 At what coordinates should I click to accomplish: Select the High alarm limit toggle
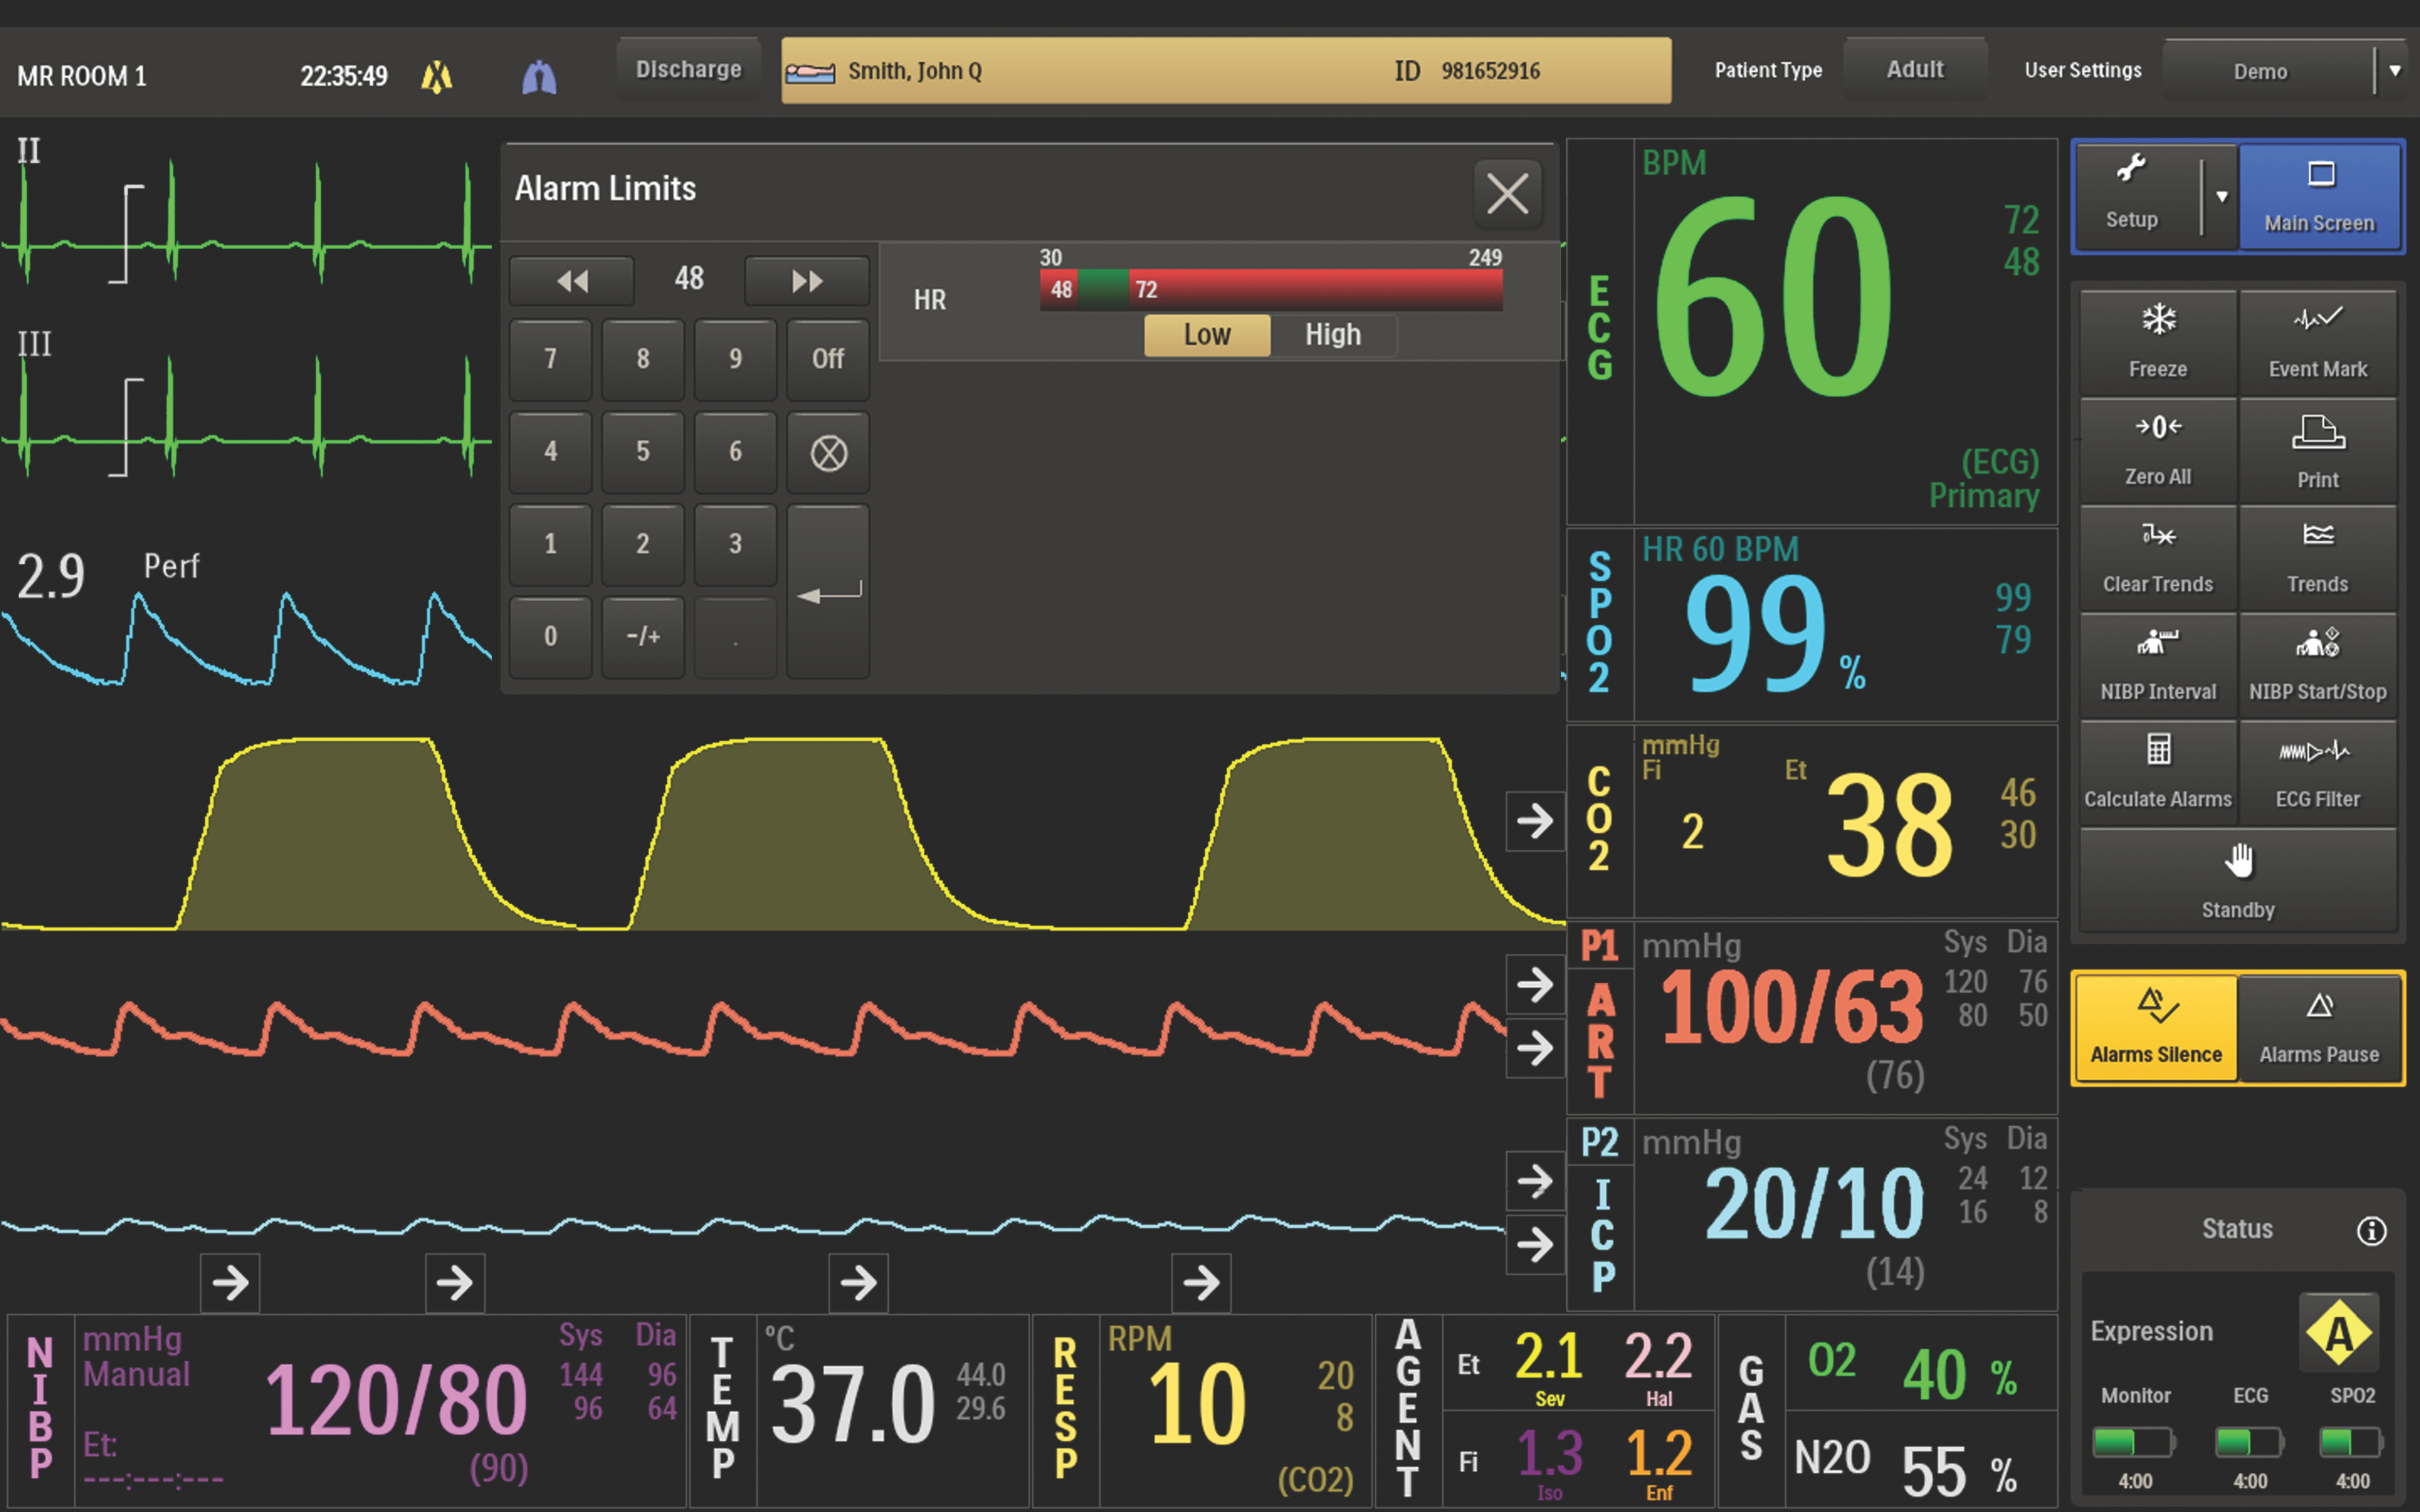(1332, 335)
